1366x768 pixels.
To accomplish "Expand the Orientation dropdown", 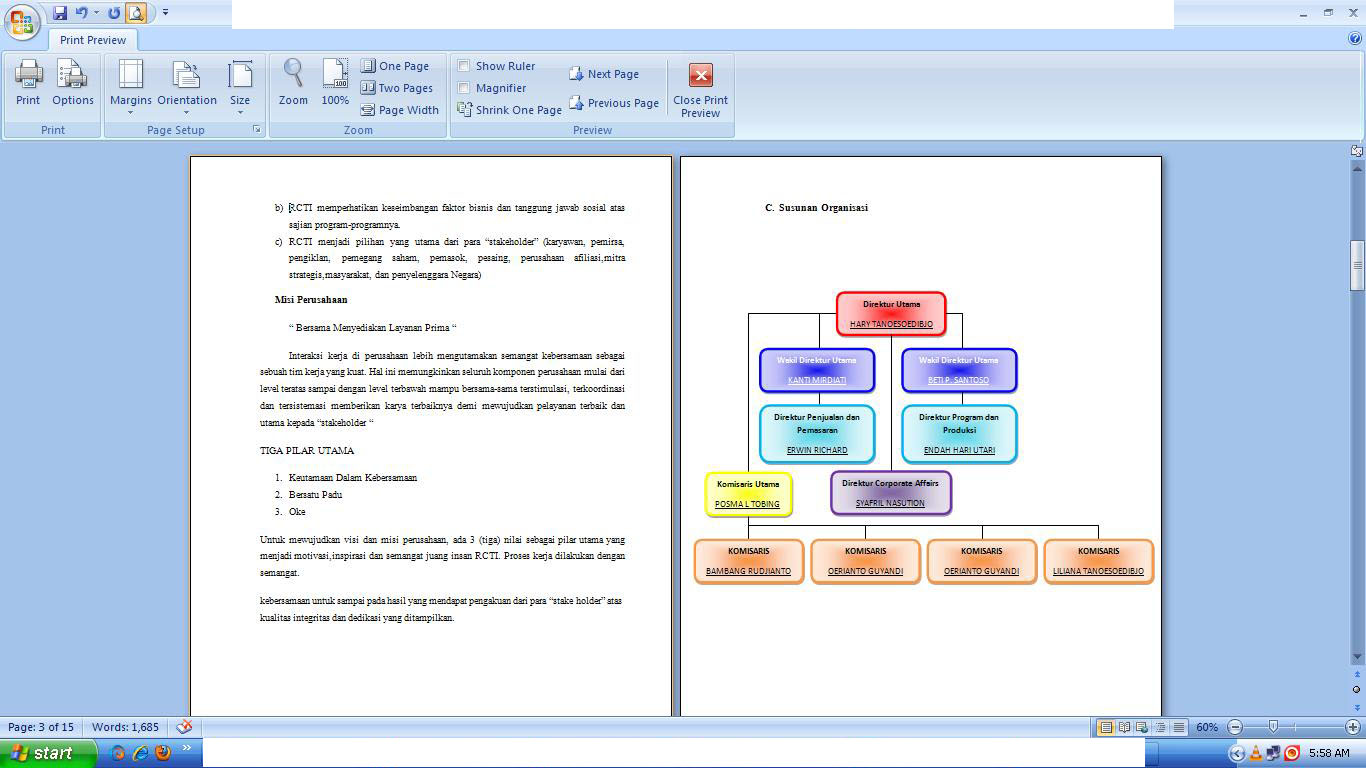I will point(187,87).
